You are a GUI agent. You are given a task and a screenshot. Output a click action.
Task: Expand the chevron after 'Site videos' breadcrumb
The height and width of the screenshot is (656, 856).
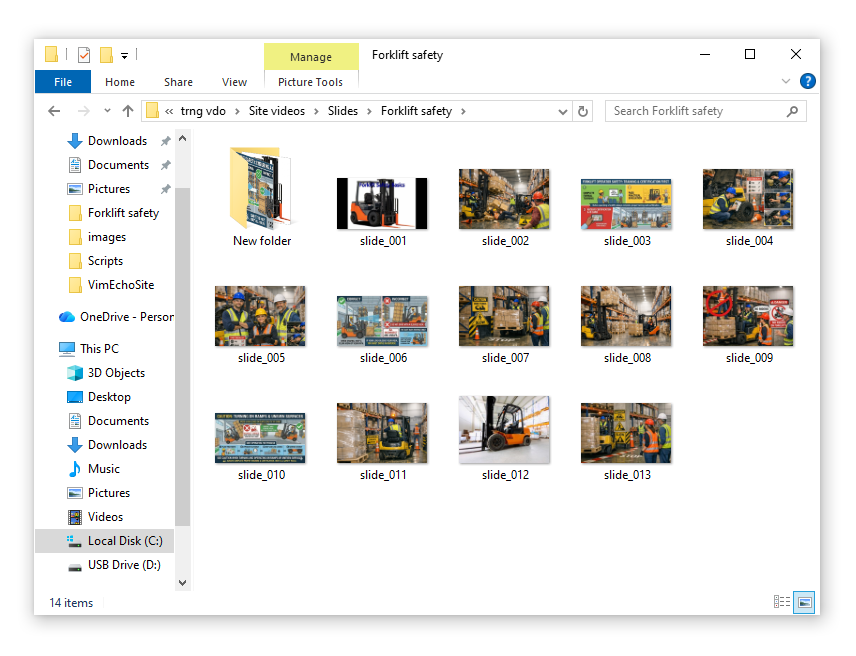[x=316, y=111]
